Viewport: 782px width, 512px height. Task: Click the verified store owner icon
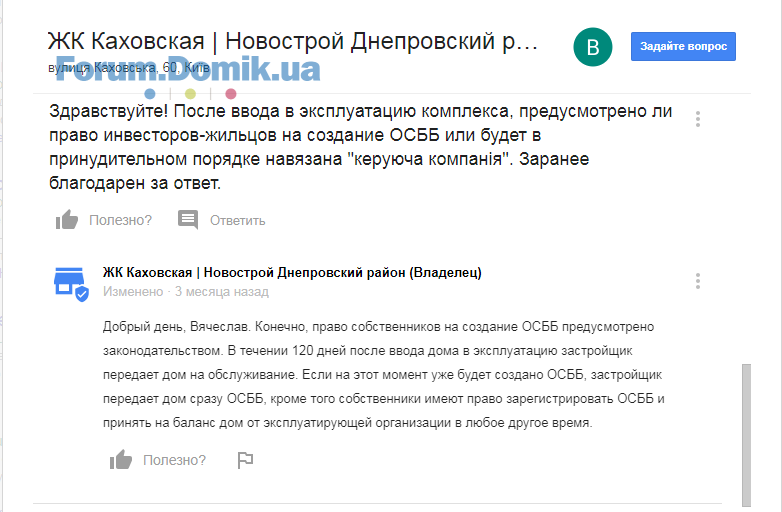[x=71, y=284]
